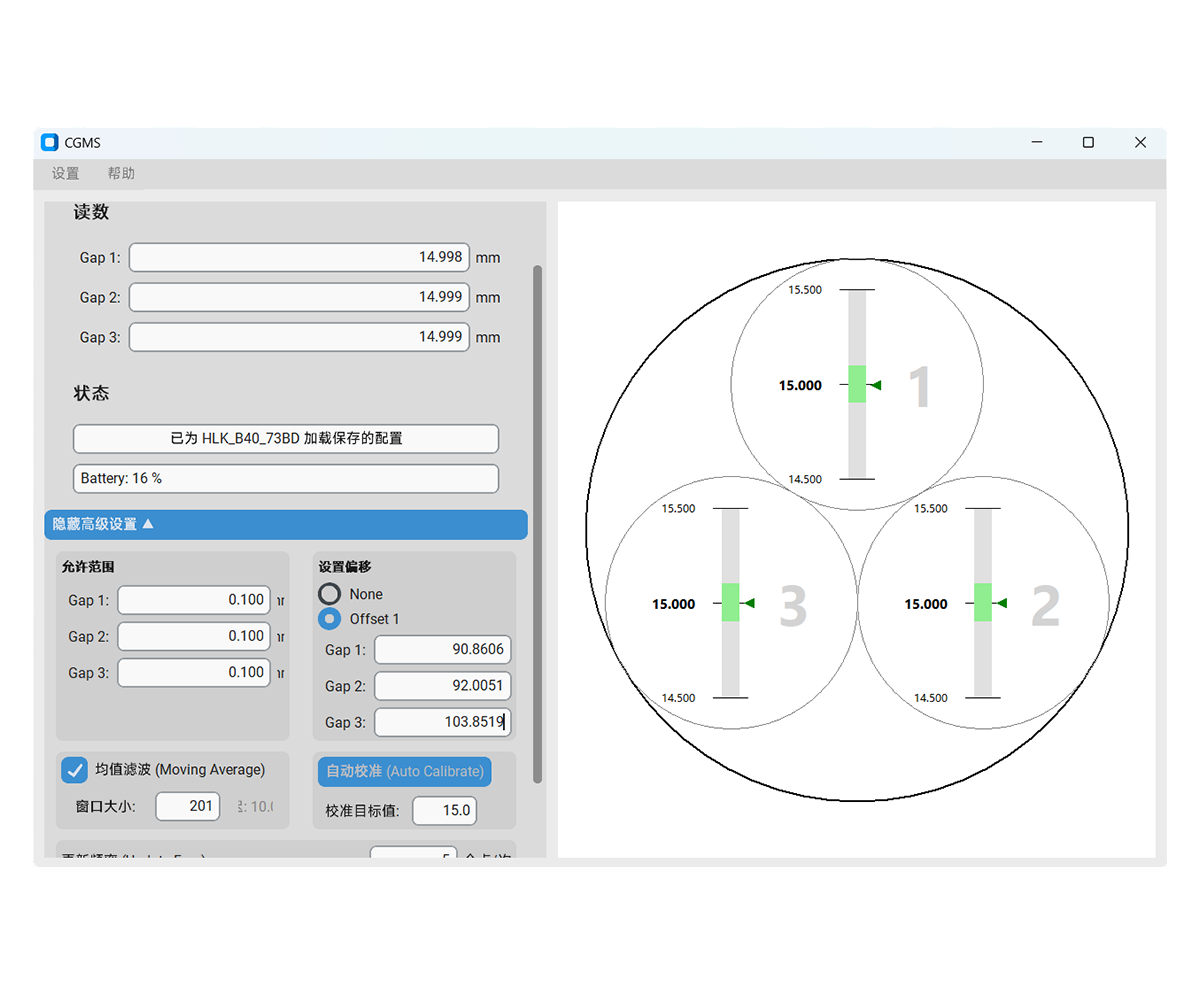Minimize the CGMS window

pyautogui.click(x=1037, y=143)
